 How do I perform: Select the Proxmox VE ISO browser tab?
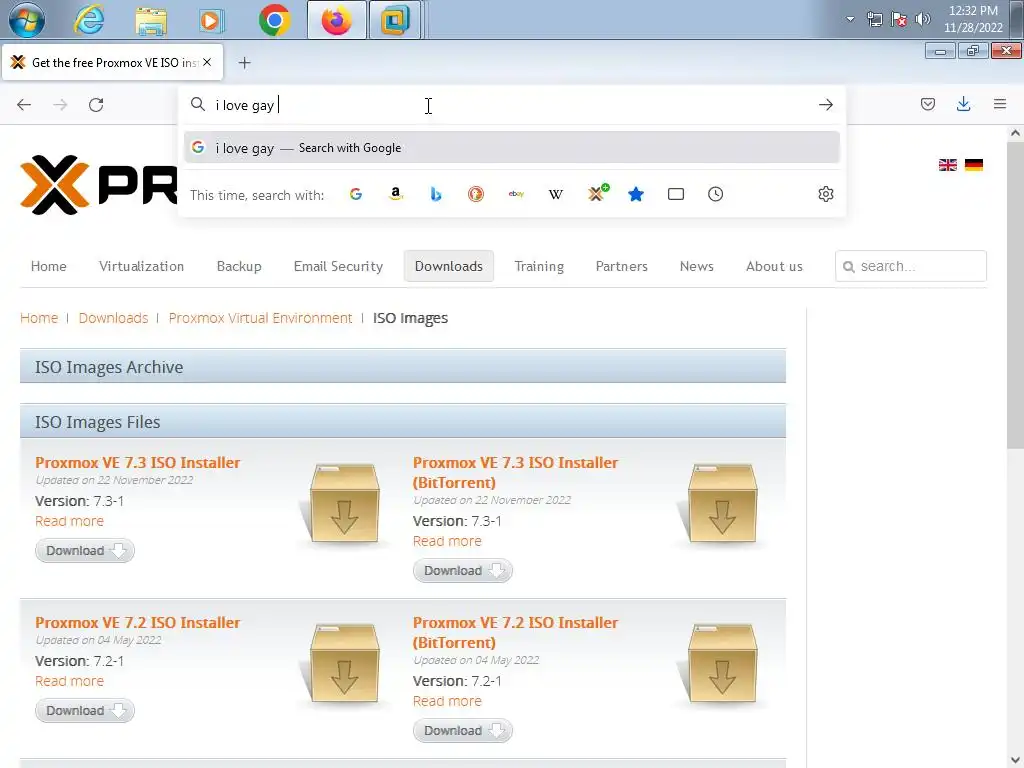coord(112,63)
